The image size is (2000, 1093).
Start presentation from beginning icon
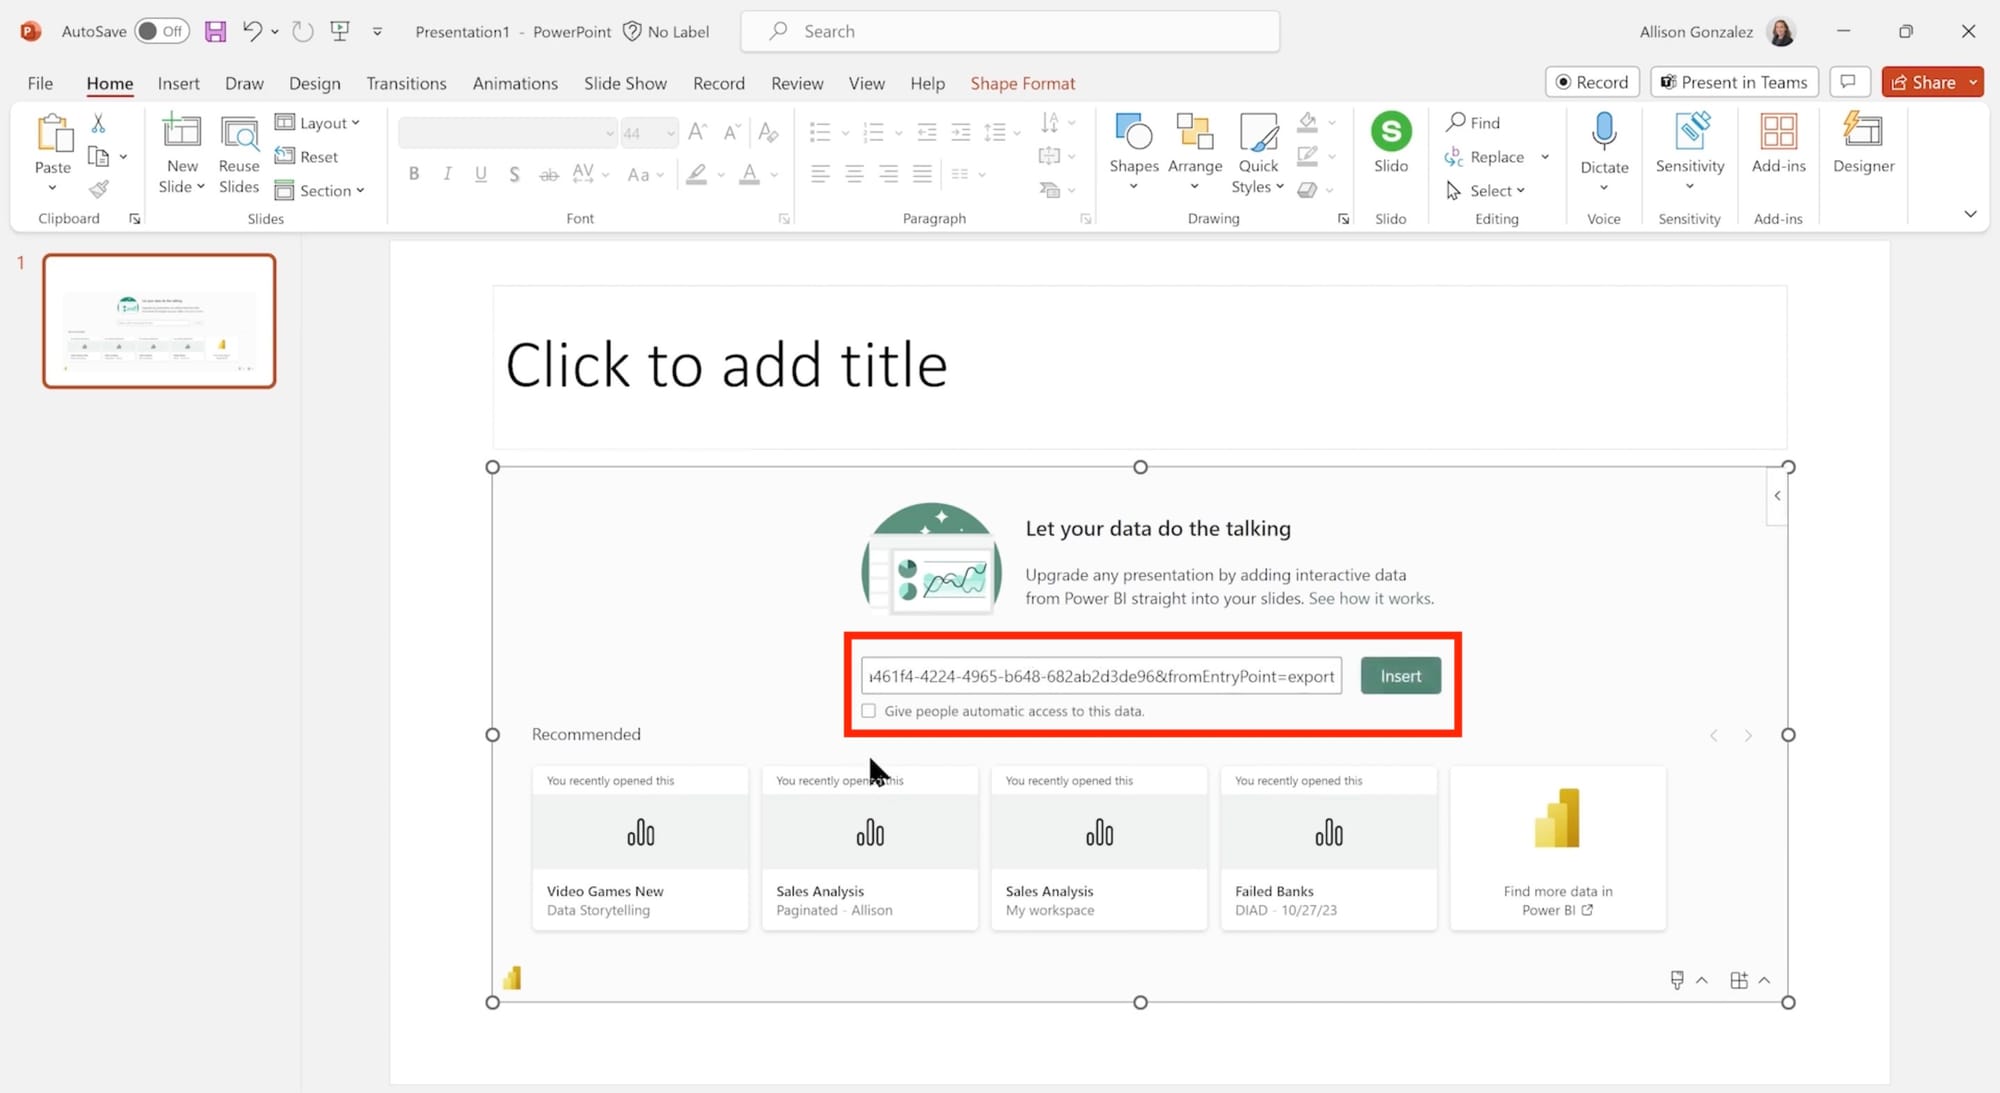[x=340, y=31]
